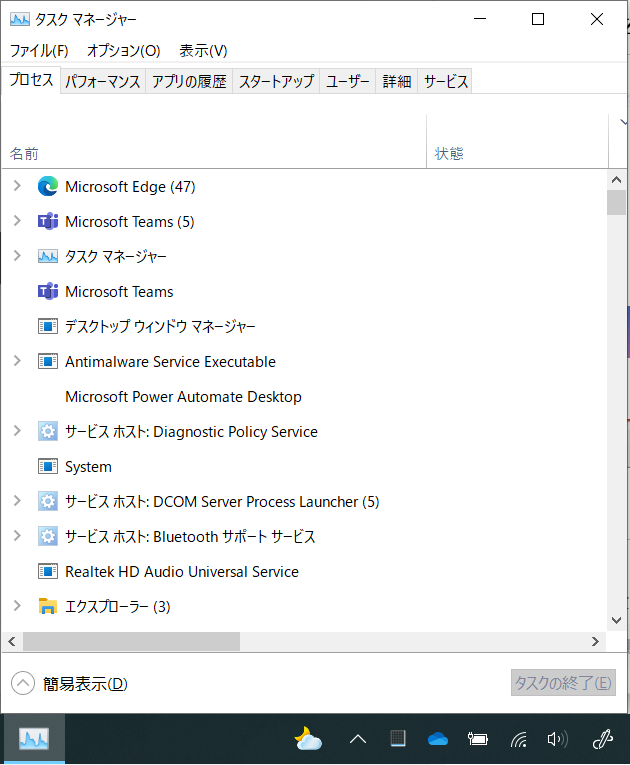Click DCOM Server Process Launcher gear icon

pos(48,502)
